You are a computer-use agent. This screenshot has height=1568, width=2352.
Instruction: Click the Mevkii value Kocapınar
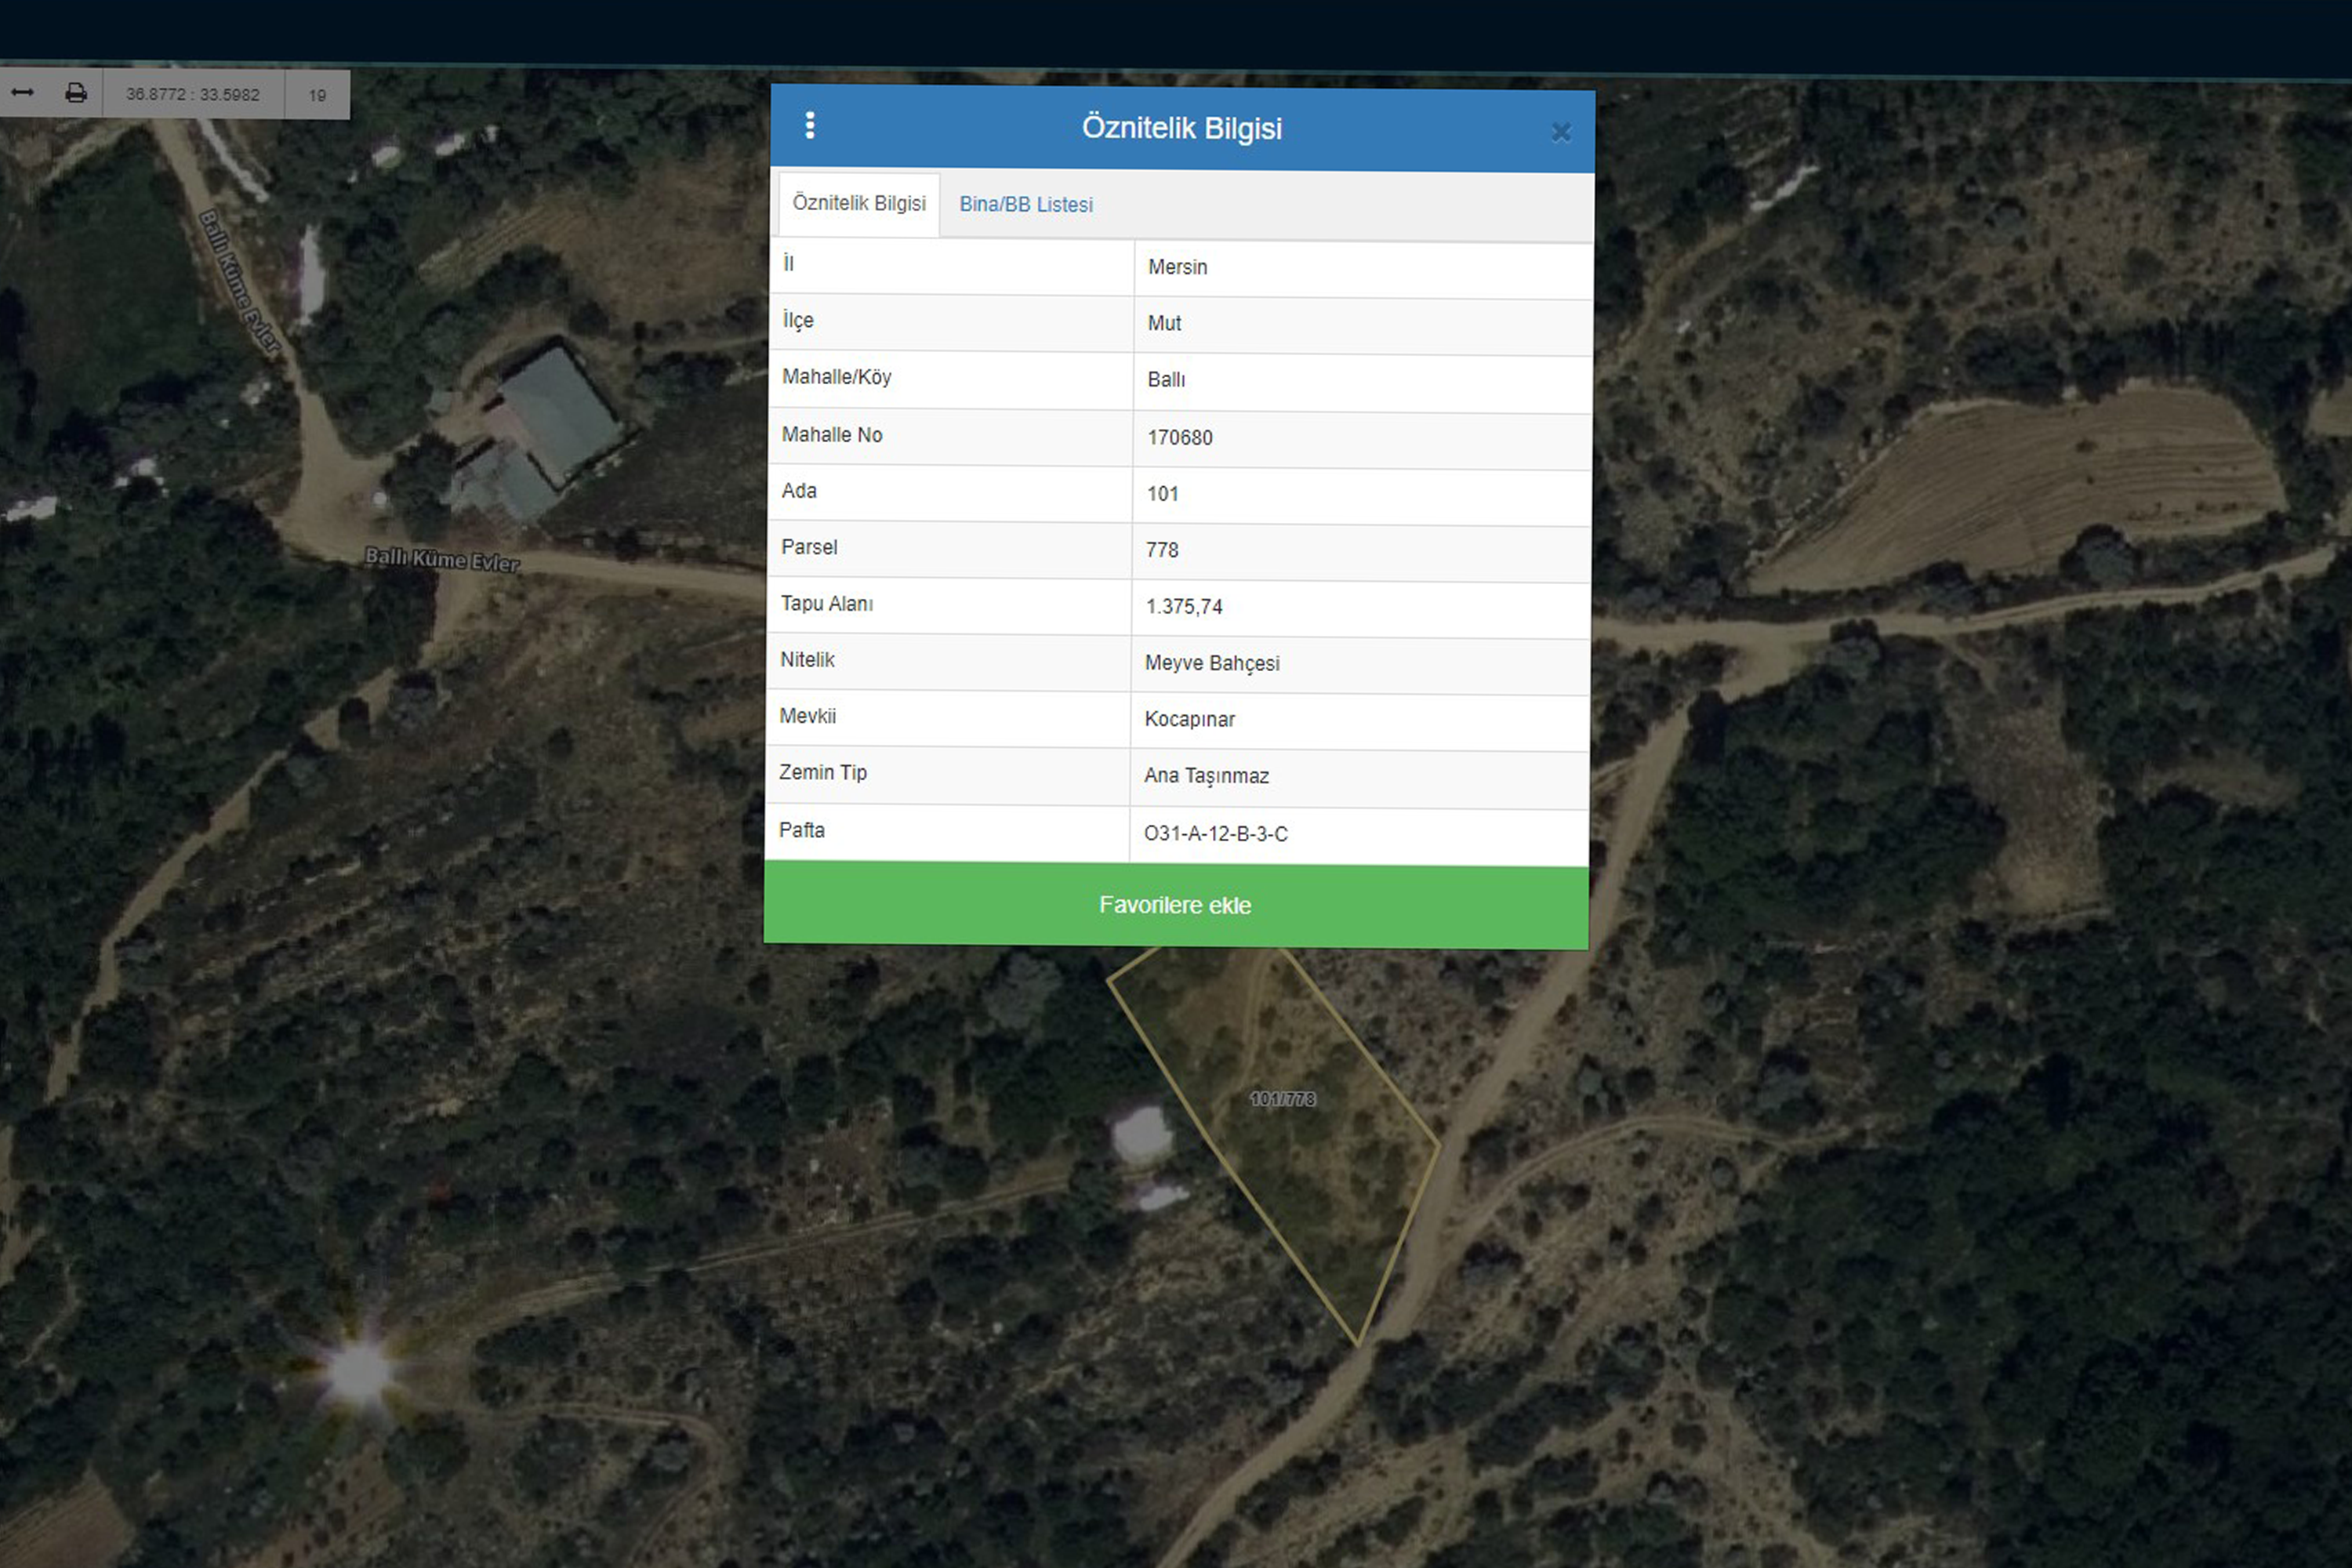tap(1189, 720)
